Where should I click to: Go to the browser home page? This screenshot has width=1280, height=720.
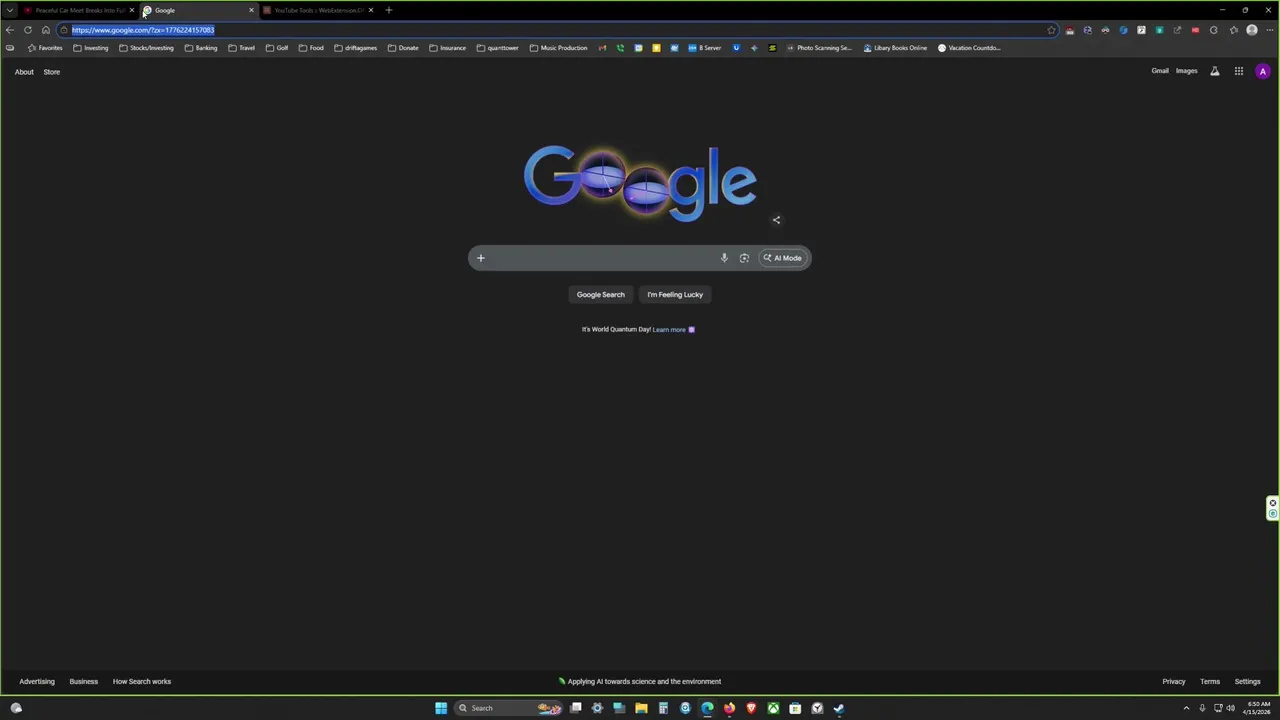46,30
